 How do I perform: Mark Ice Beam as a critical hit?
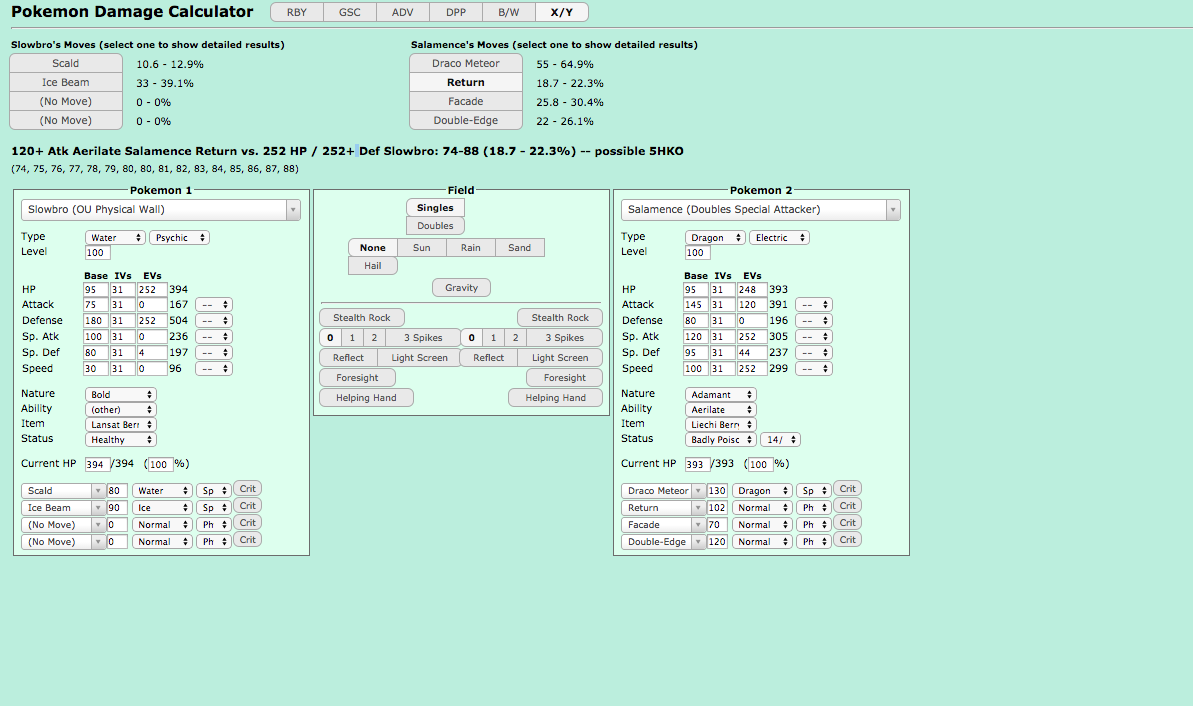click(247, 506)
